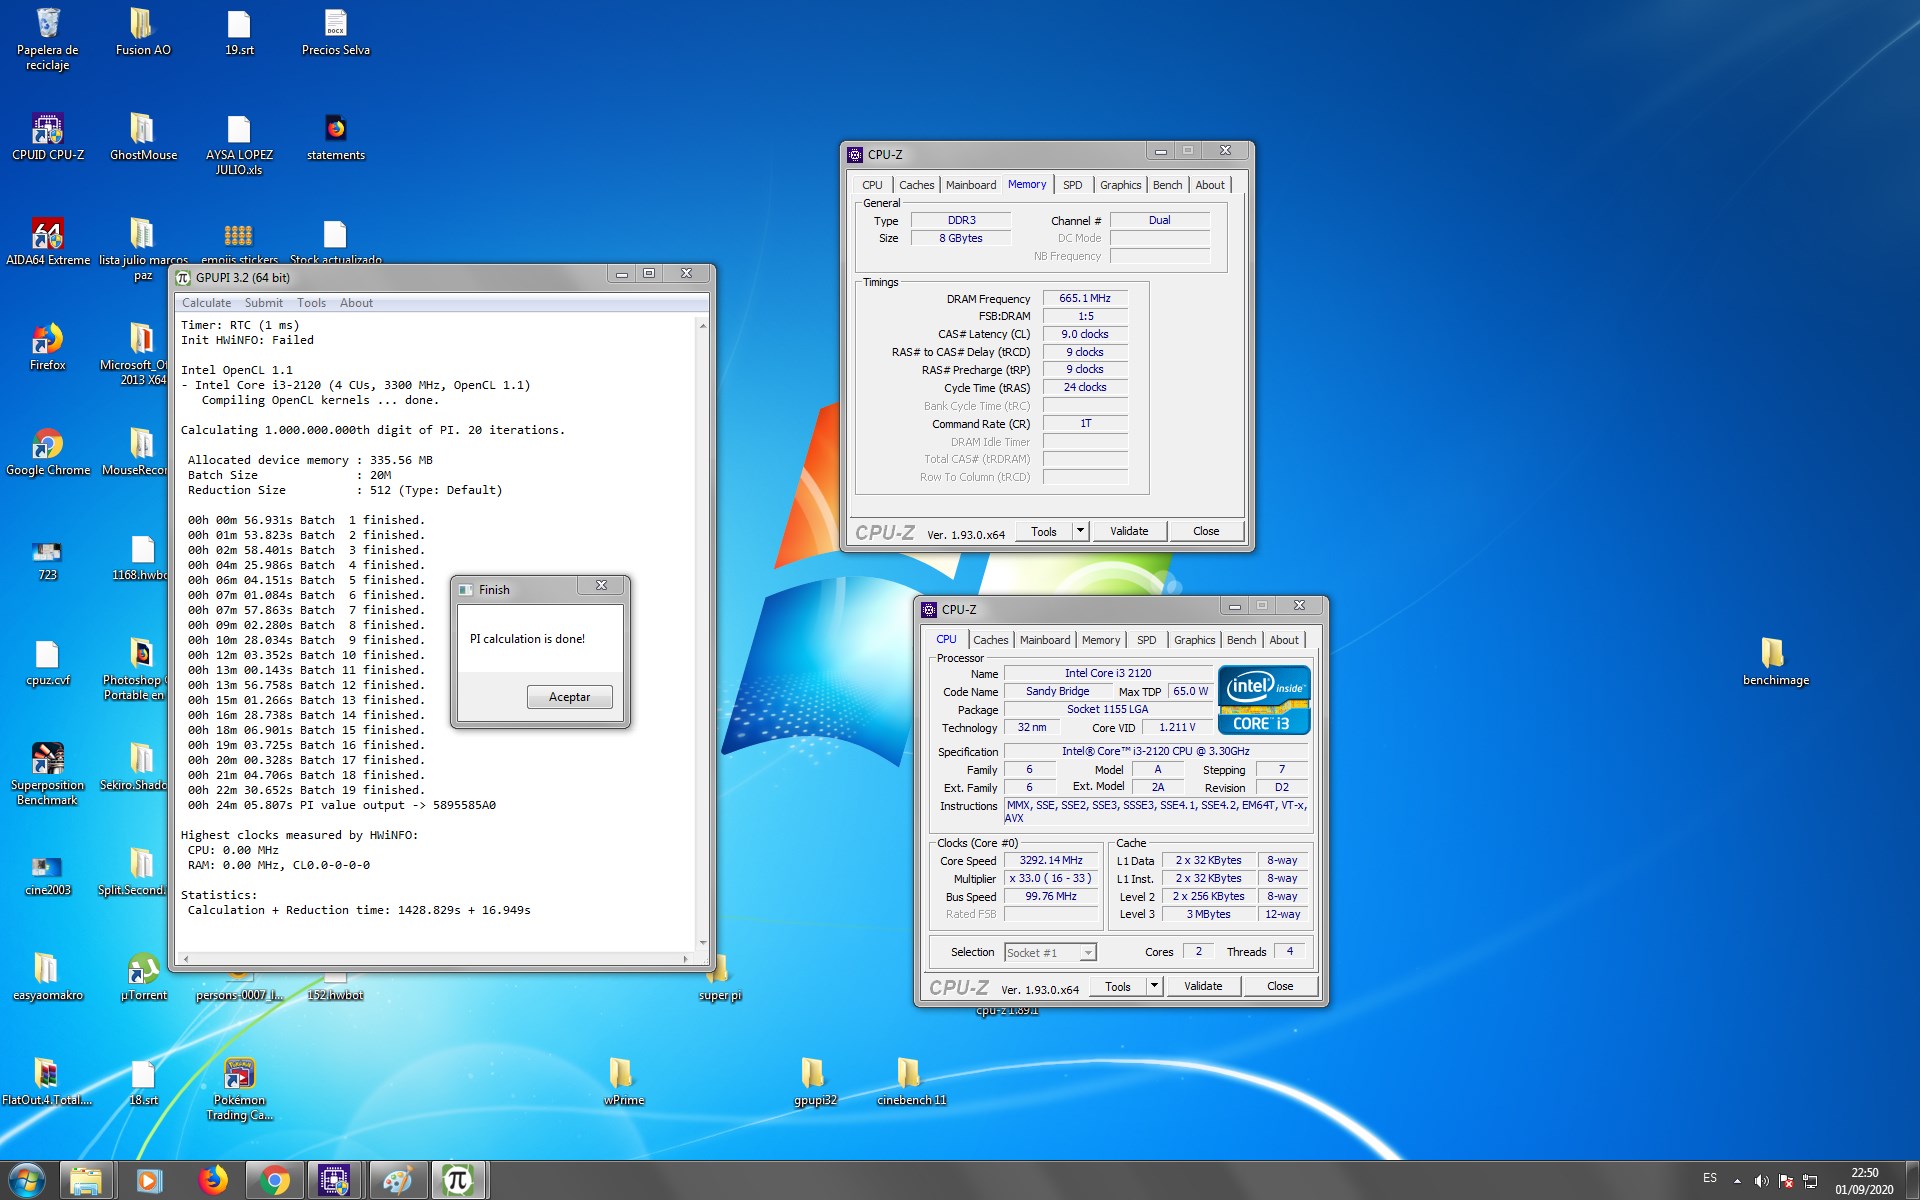Viewport: 1920px width, 1200px height.
Task: Switch to Graphics tab in lower CPU-Z
Action: pyautogui.click(x=1194, y=640)
